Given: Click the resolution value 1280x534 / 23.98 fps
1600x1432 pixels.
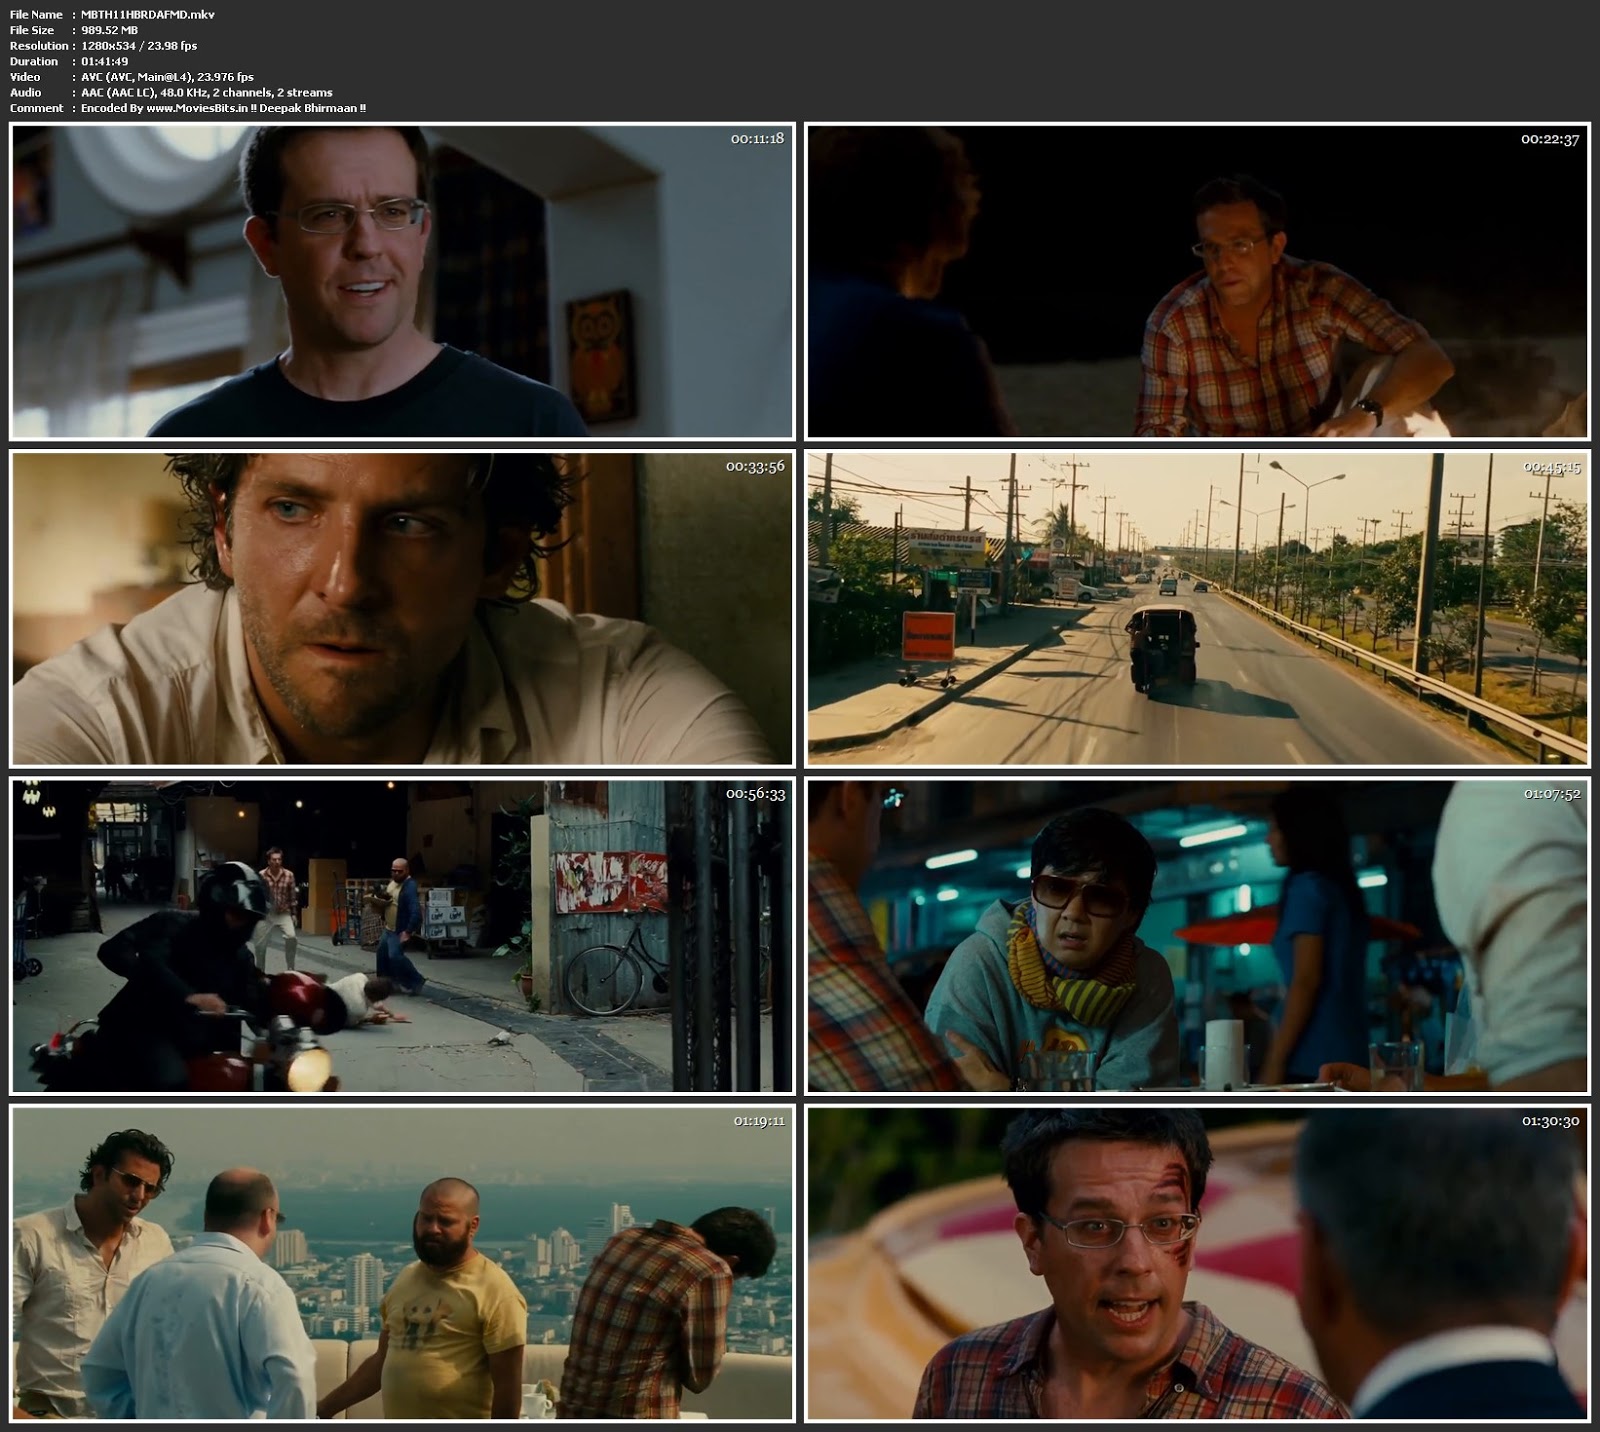Looking at the screenshot, I should pyautogui.click(x=139, y=46).
